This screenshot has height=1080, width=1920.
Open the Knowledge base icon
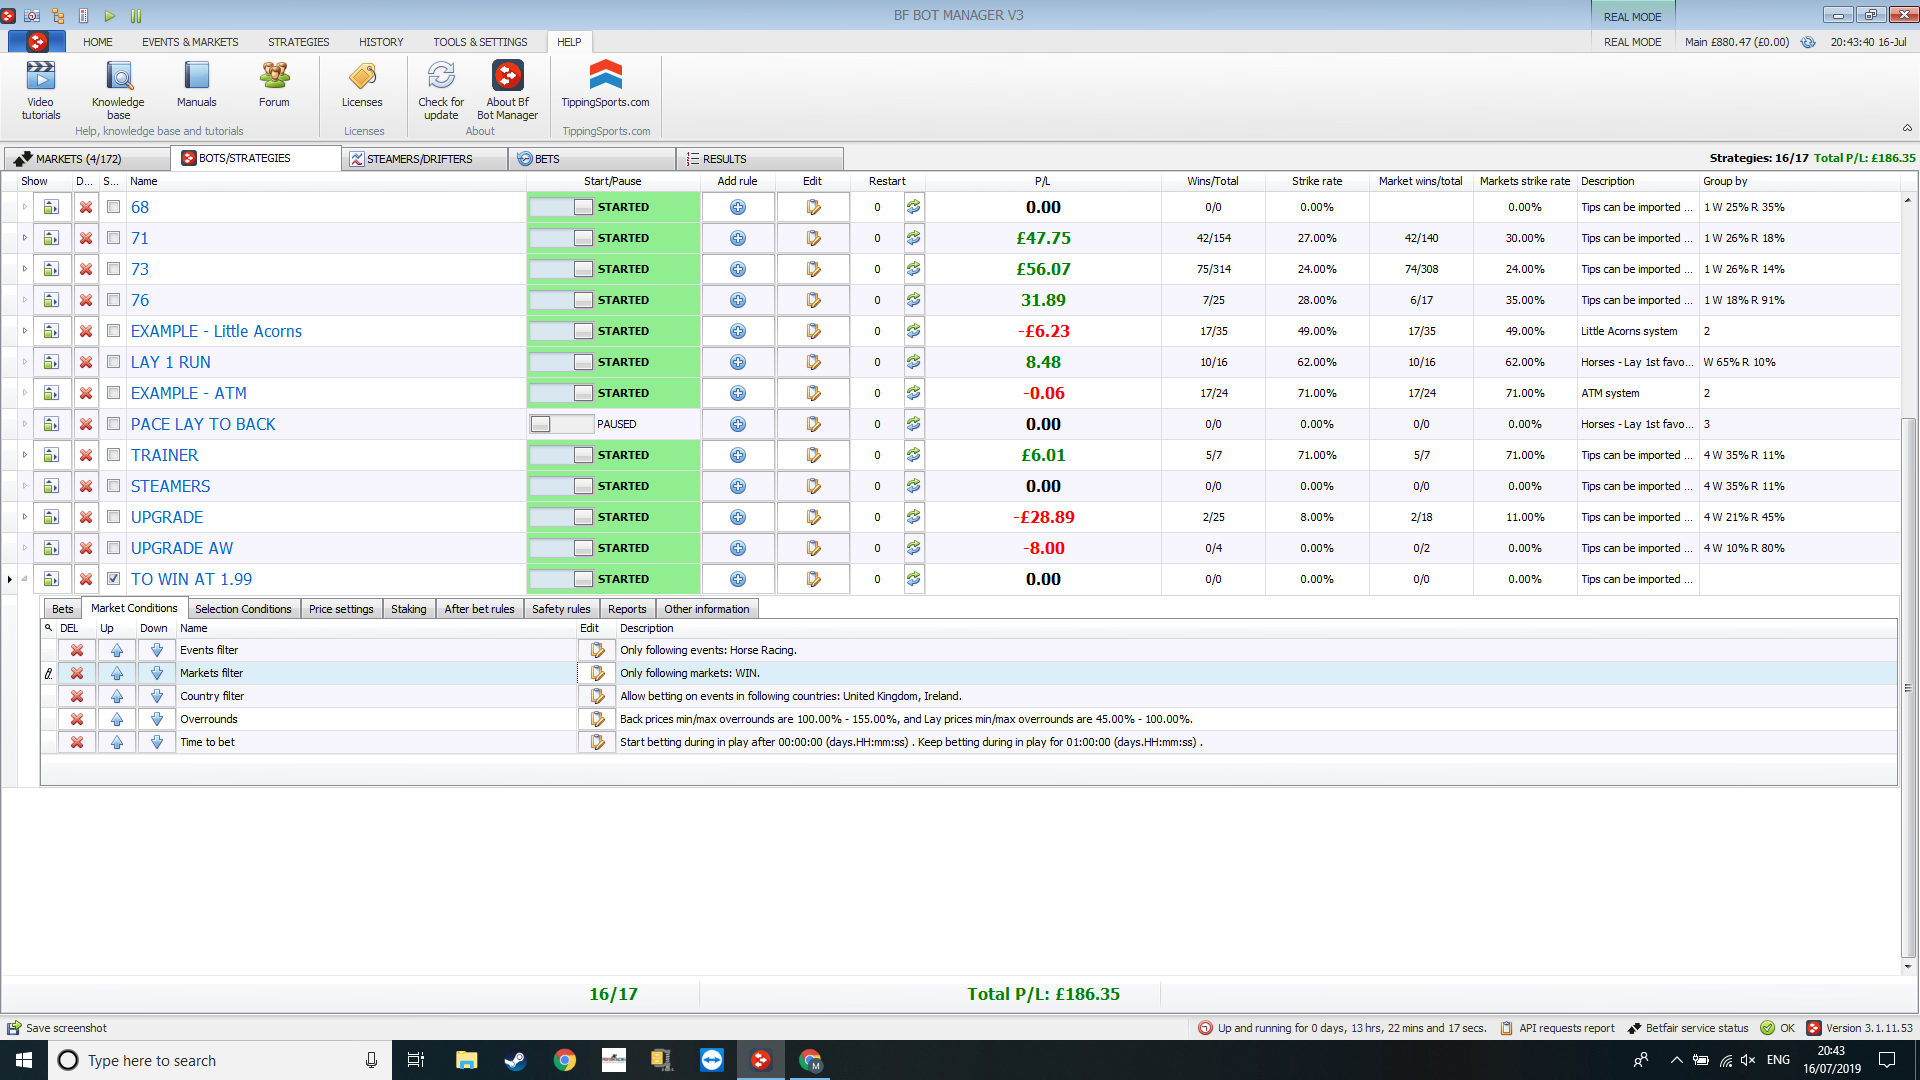click(x=118, y=89)
